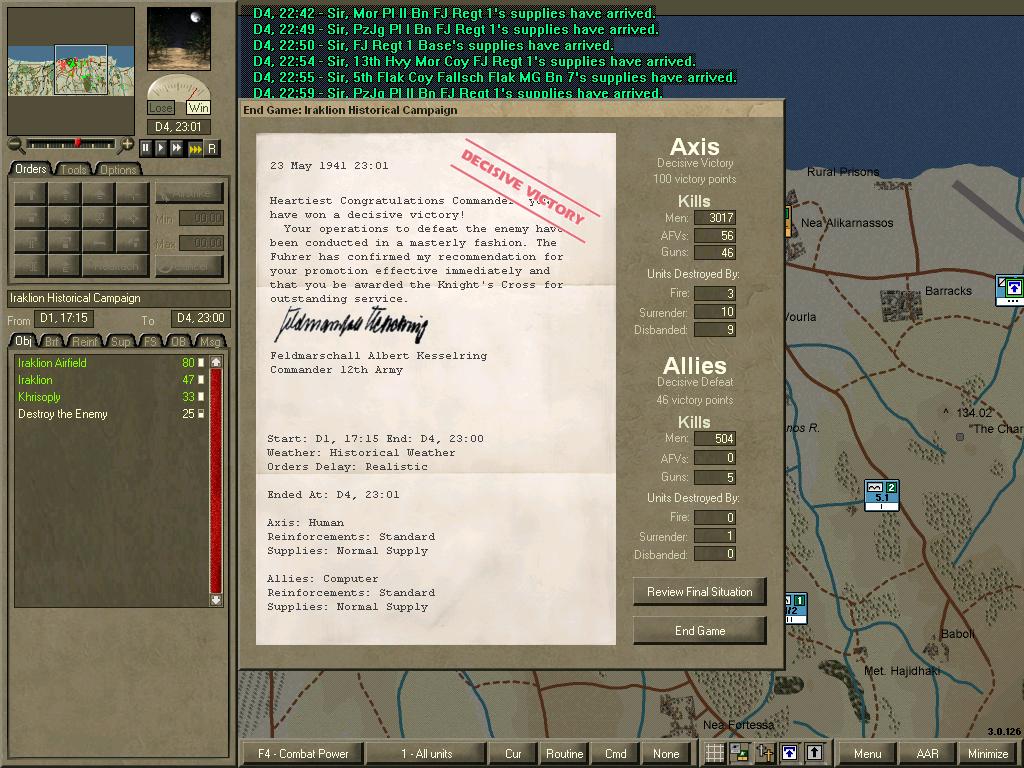Image resolution: width=1024 pixels, height=768 pixels.
Task: Select the 5.1 unit counter on map
Action: 882,495
